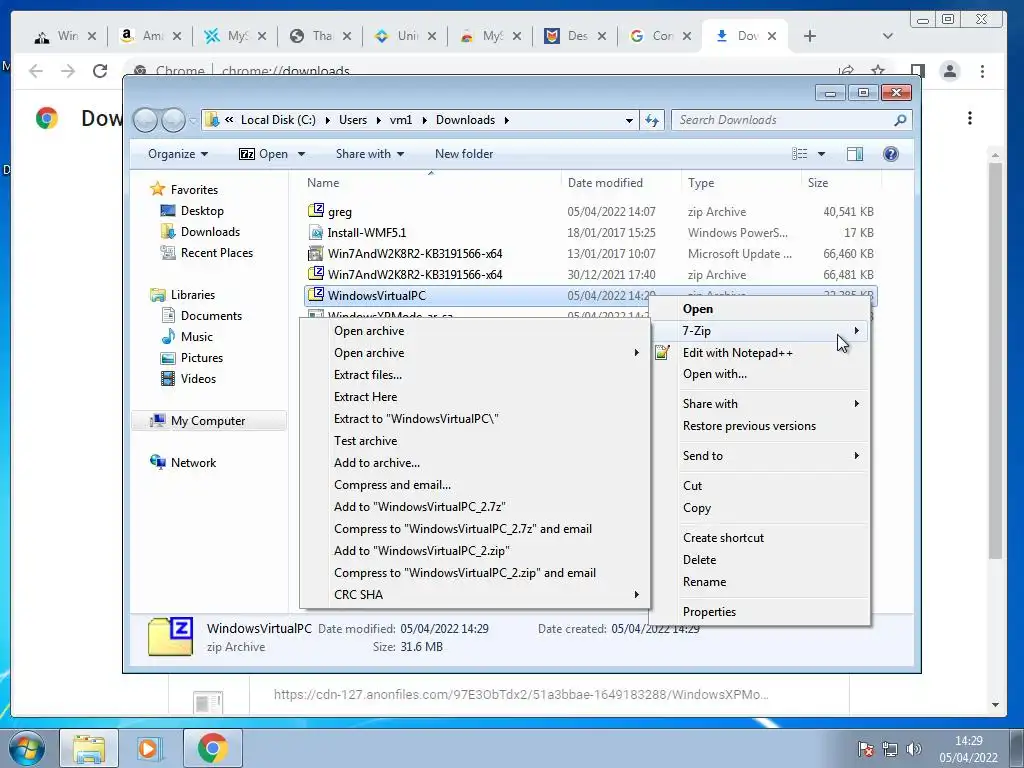Click the Videos library icon
Image resolution: width=1024 pixels, height=768 pixels.
click(168, 378)
